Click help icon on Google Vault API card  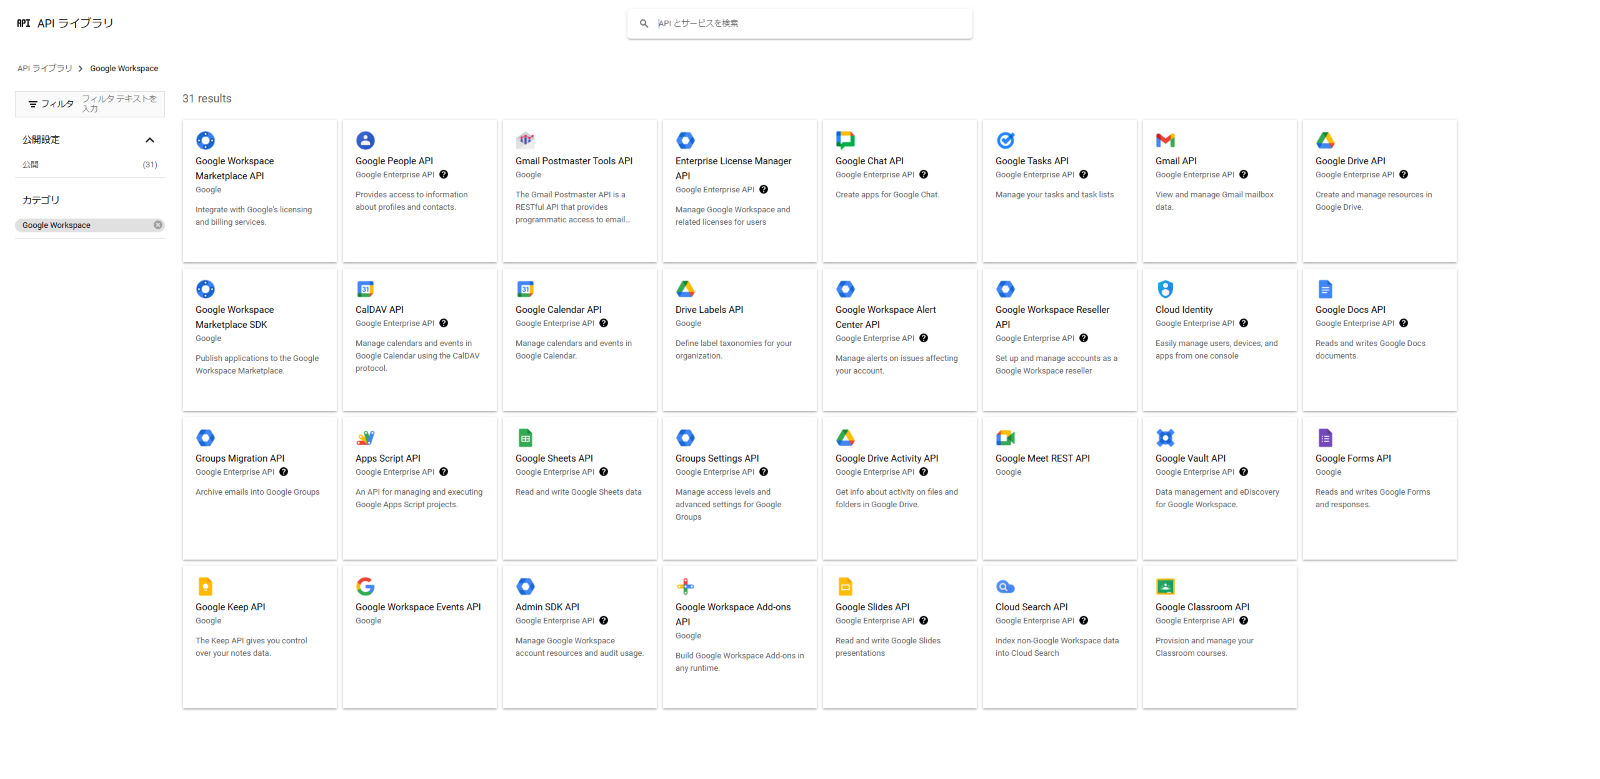tap(1243, 472)
